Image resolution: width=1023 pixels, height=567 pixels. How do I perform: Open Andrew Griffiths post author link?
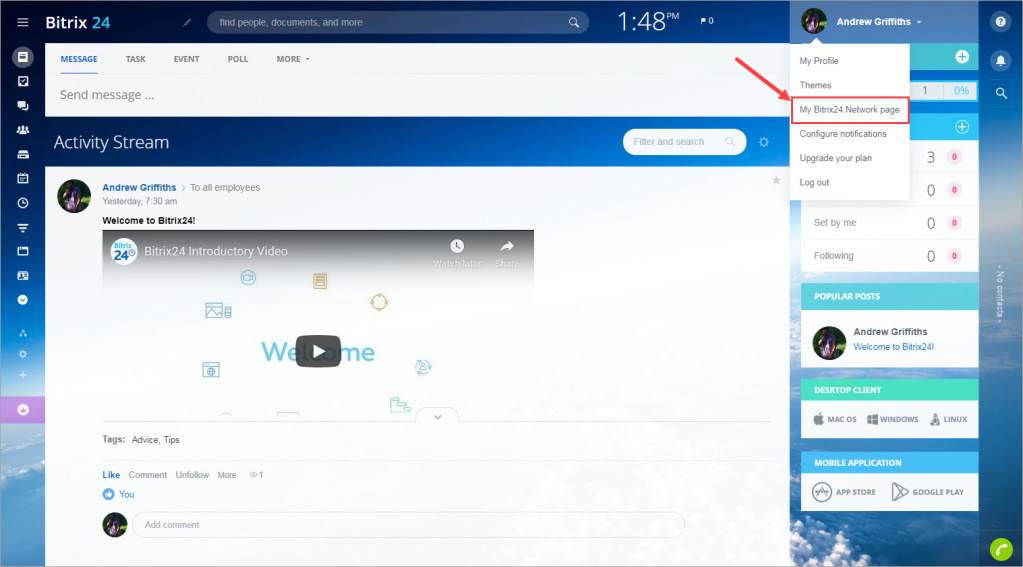pyautogui.click(x=139, y=187)
